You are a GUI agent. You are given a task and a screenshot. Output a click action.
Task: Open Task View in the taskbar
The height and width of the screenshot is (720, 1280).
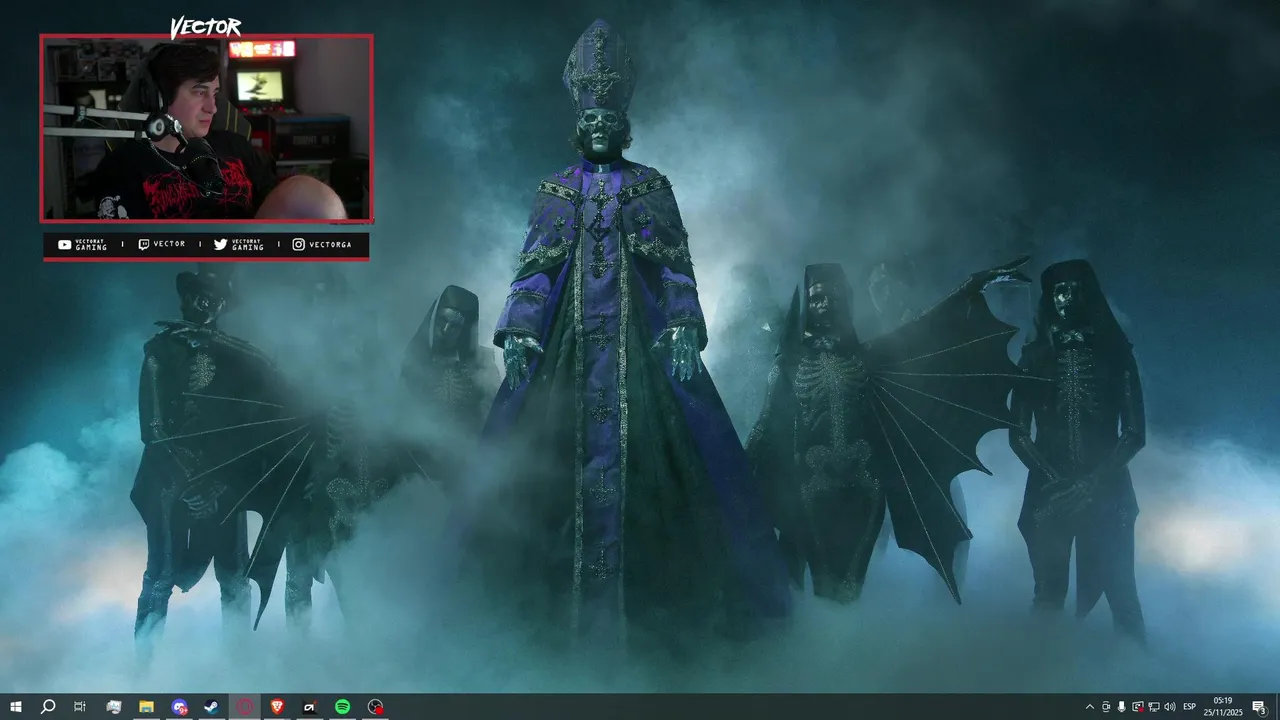(x=80, y=707)
